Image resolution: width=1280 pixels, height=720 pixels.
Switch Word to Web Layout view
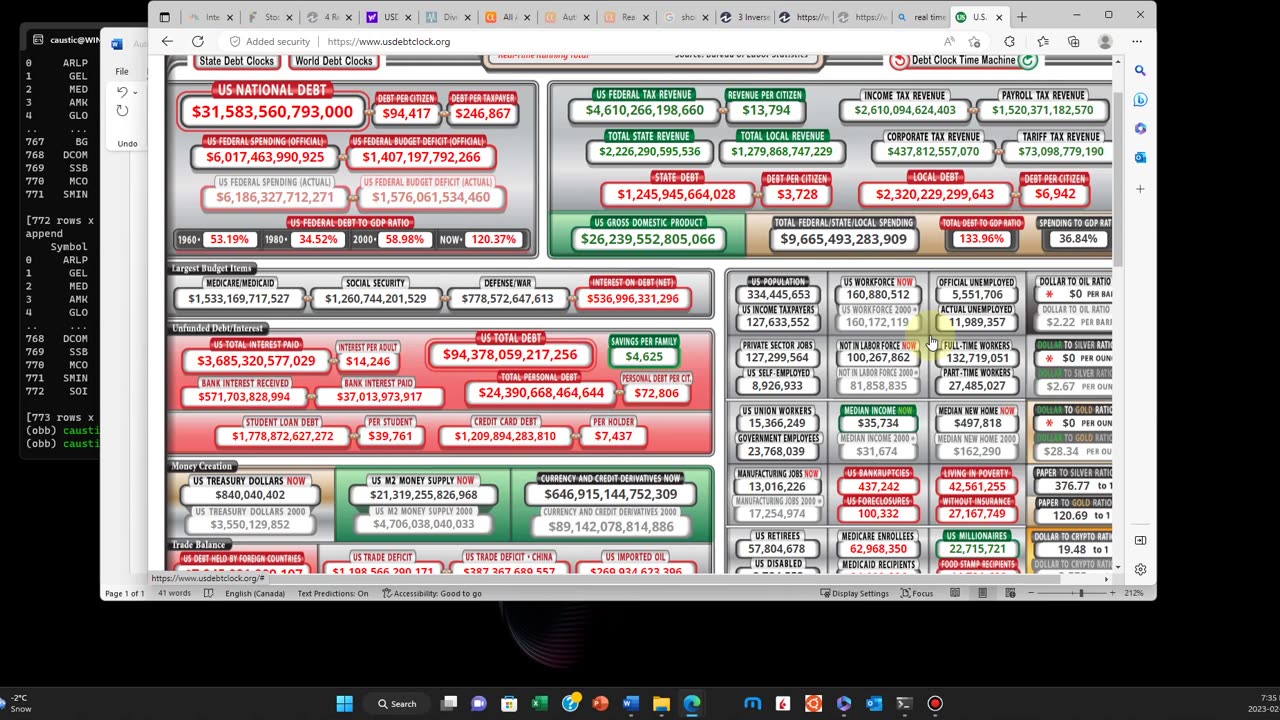pos(1010,593)
